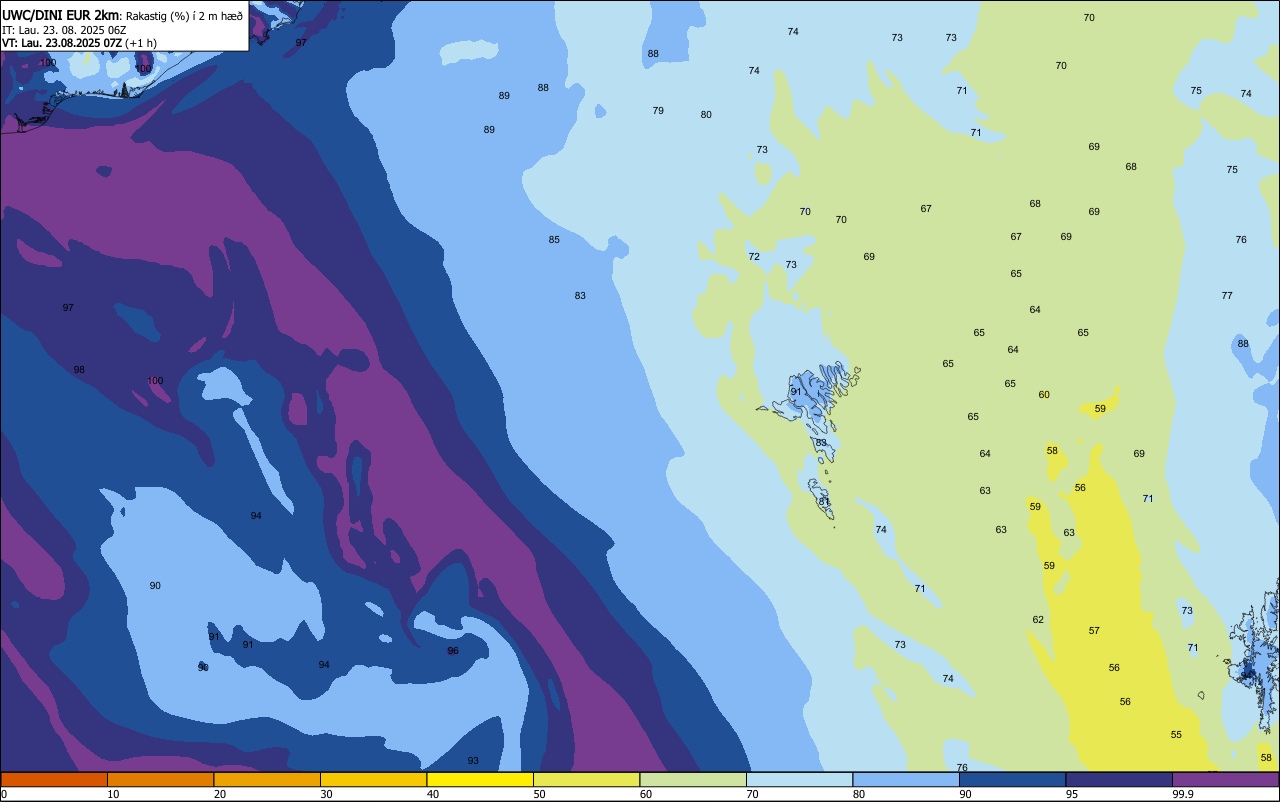Select the "IT: Lau. 23. 08. 2025 06Z" line
Viewport: 1280px width, 802px height.
(63, 29)
